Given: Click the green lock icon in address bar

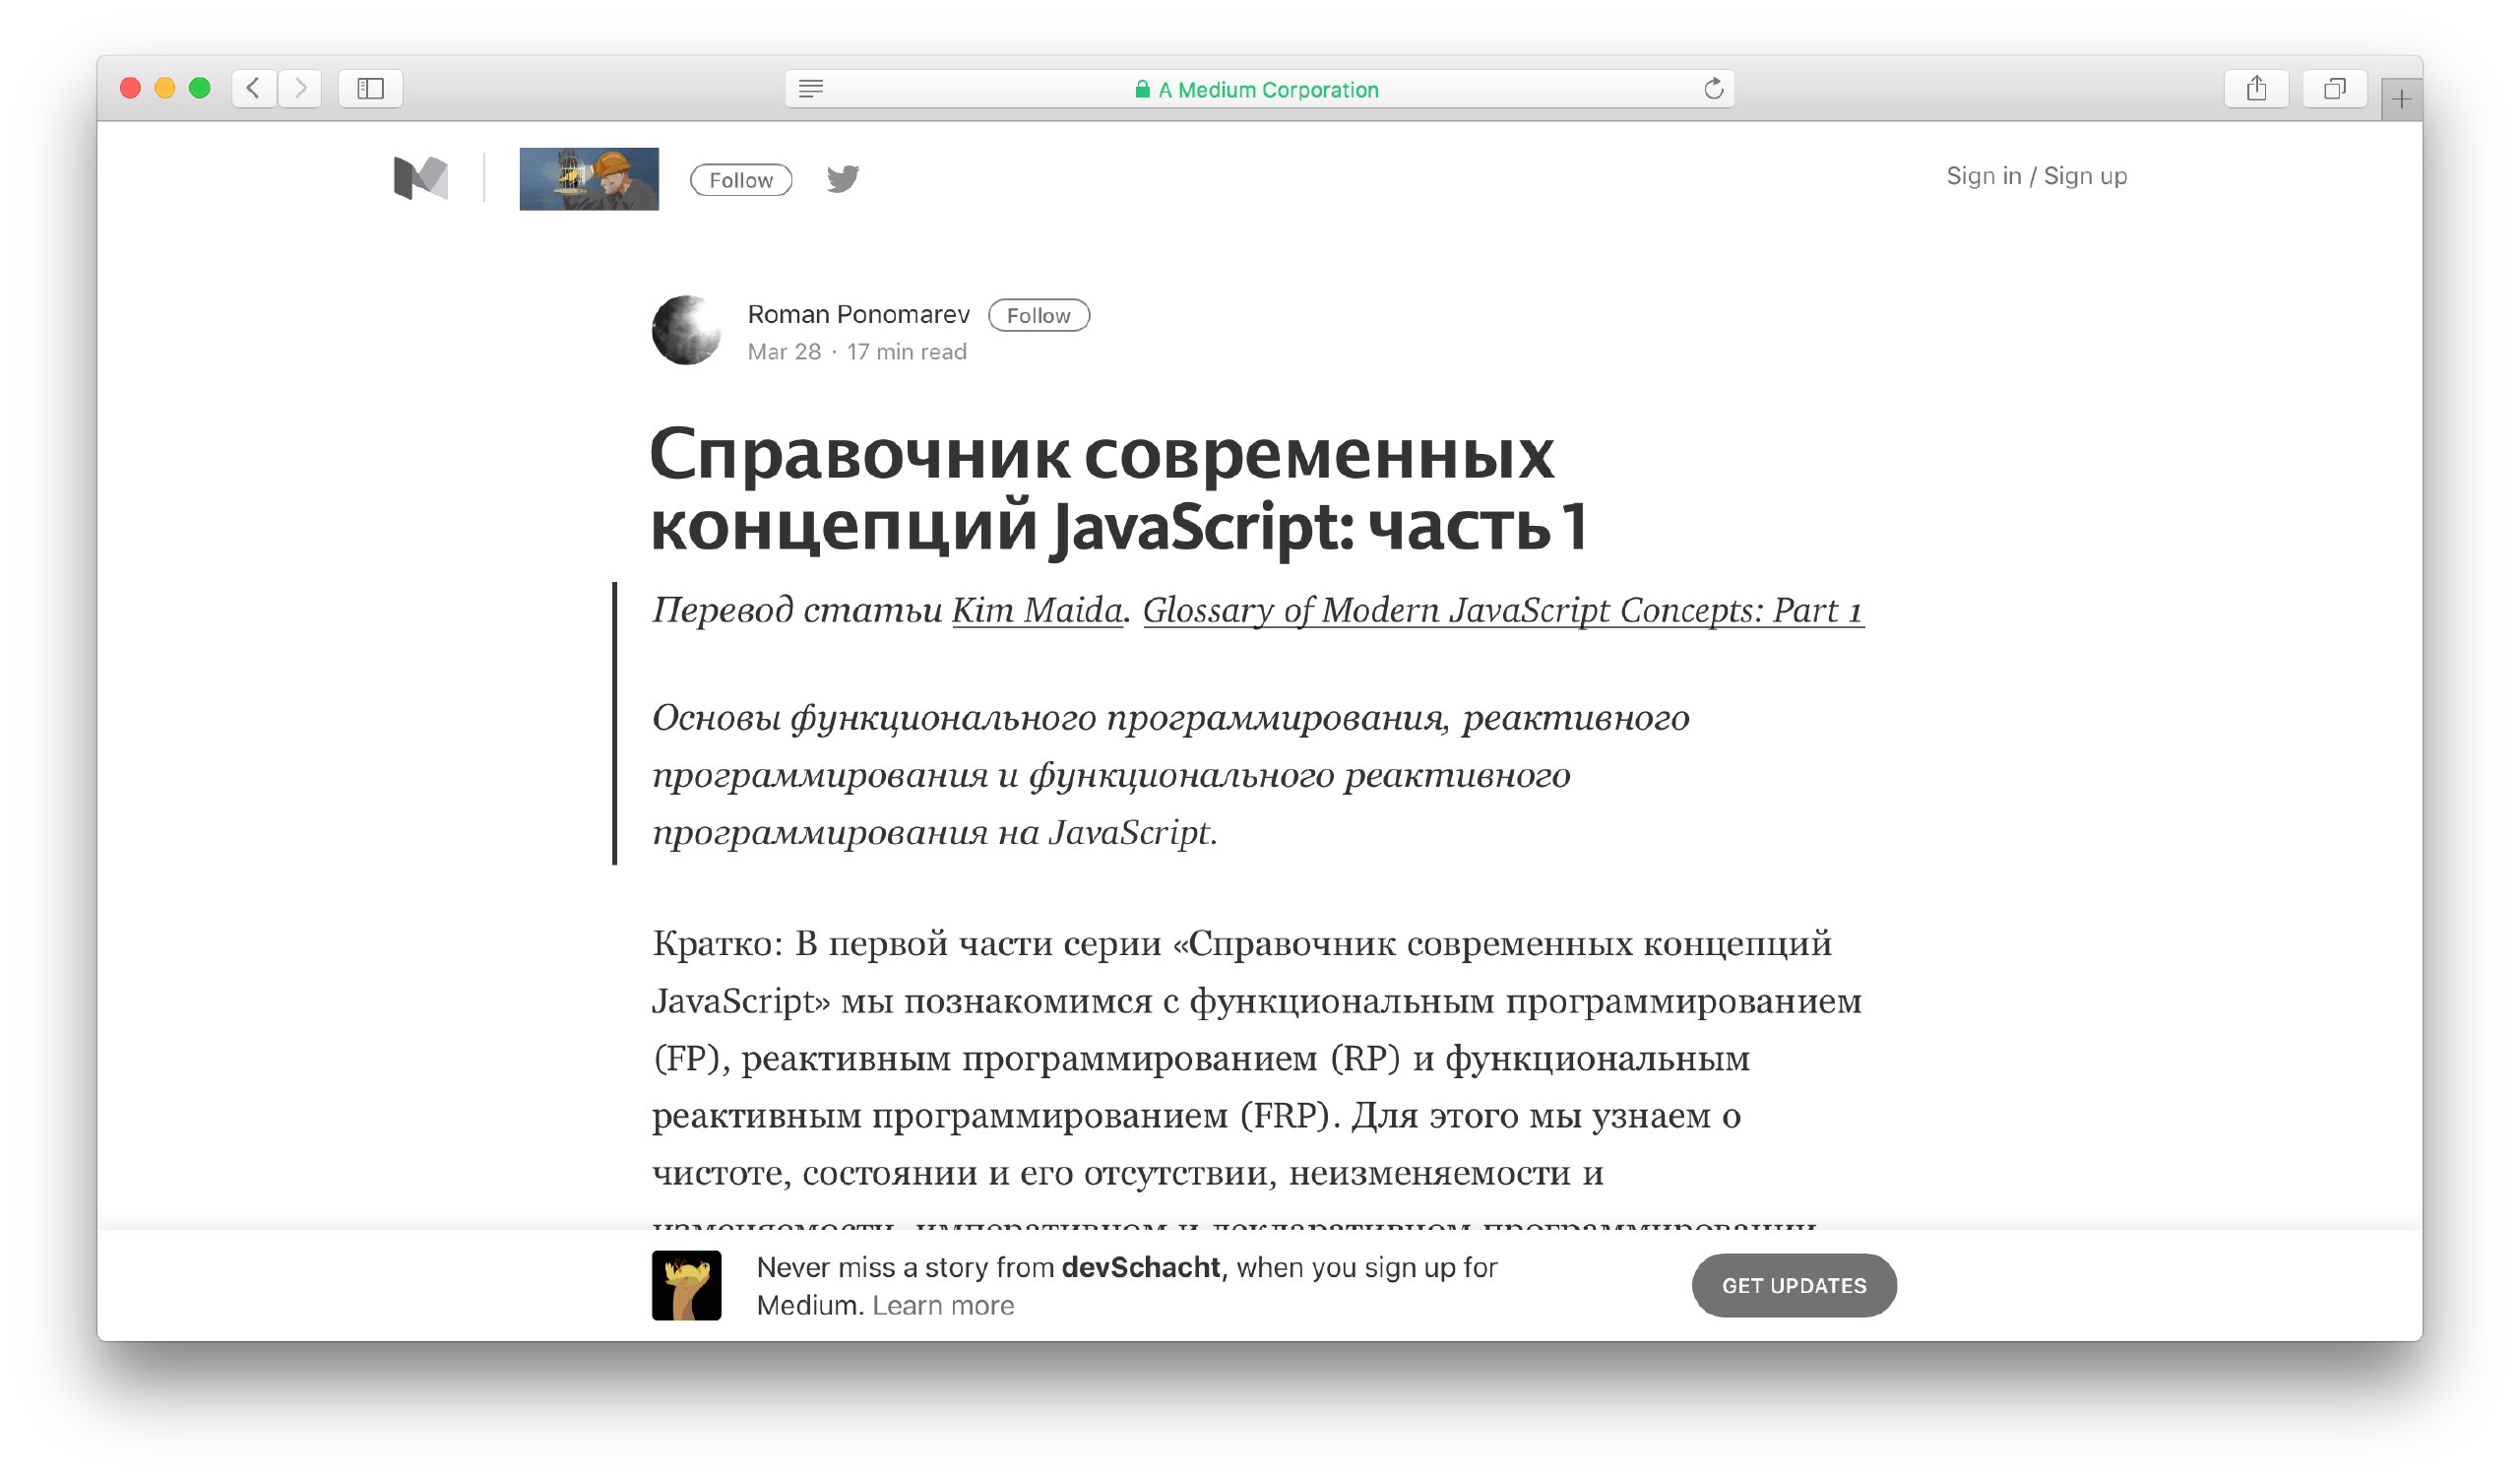Looking at the screenshot, I should pyautogui.click(x=1142, y=90).
